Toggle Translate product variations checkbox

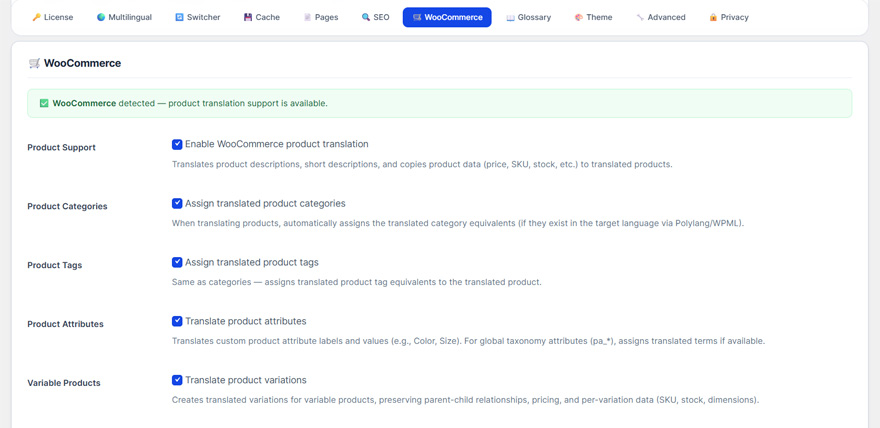pos(177,380)
